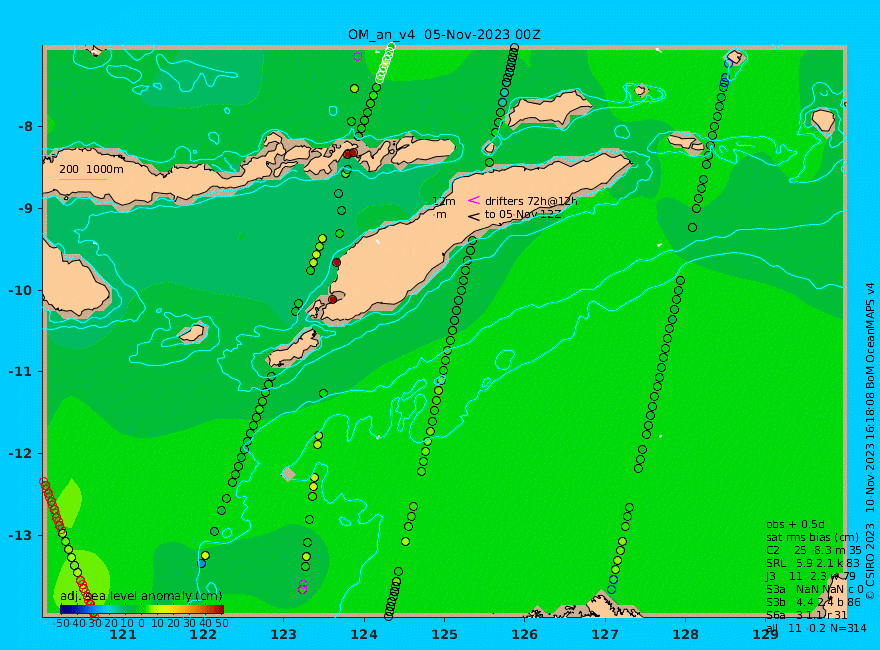
Task: Click the blue filled observation dot near 122E
Action: (201, 563)
